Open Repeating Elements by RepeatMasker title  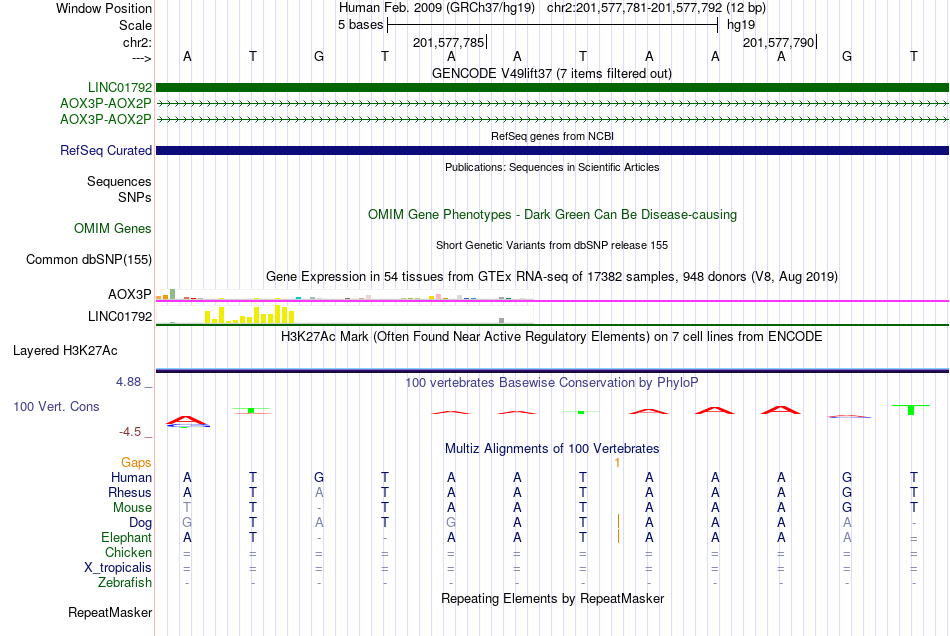552,599
